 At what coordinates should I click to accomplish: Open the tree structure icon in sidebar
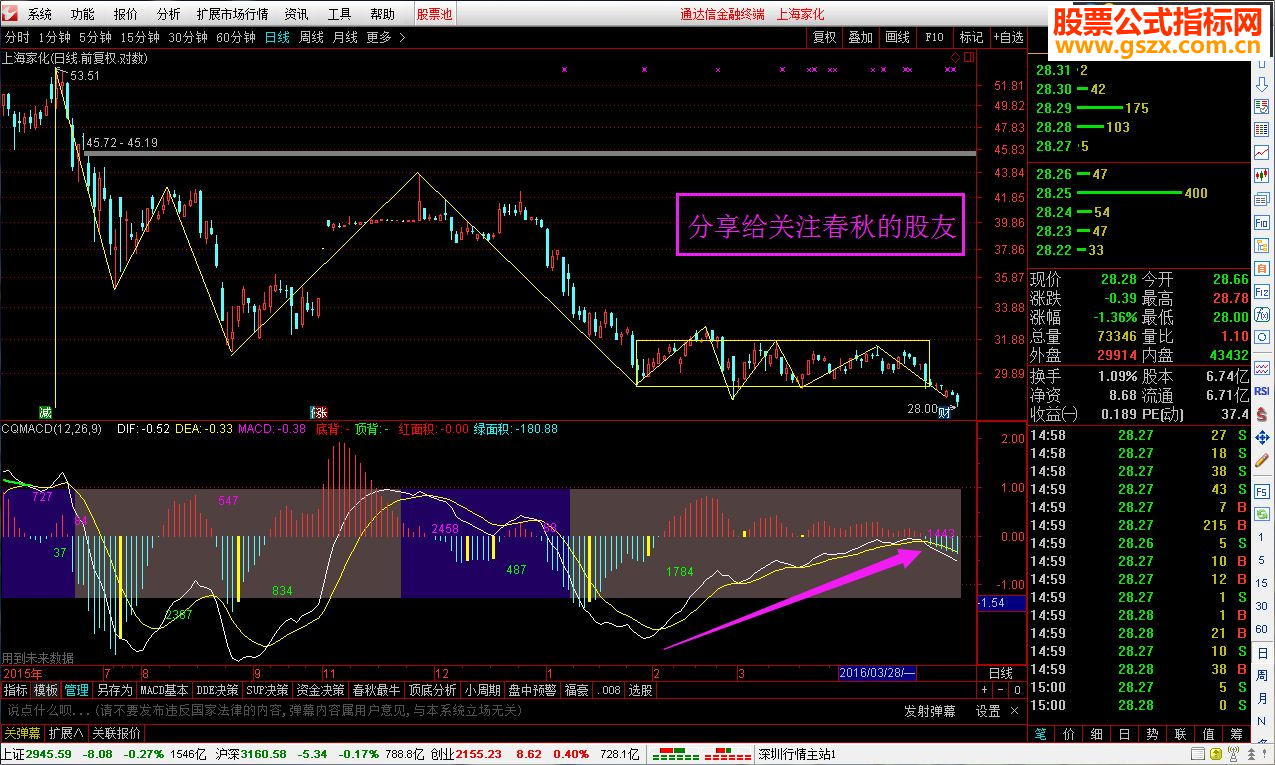click(x=1262, y=245)
